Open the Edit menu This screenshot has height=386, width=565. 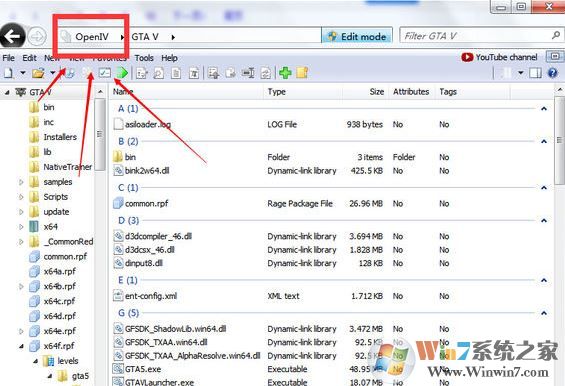point(29,58)
